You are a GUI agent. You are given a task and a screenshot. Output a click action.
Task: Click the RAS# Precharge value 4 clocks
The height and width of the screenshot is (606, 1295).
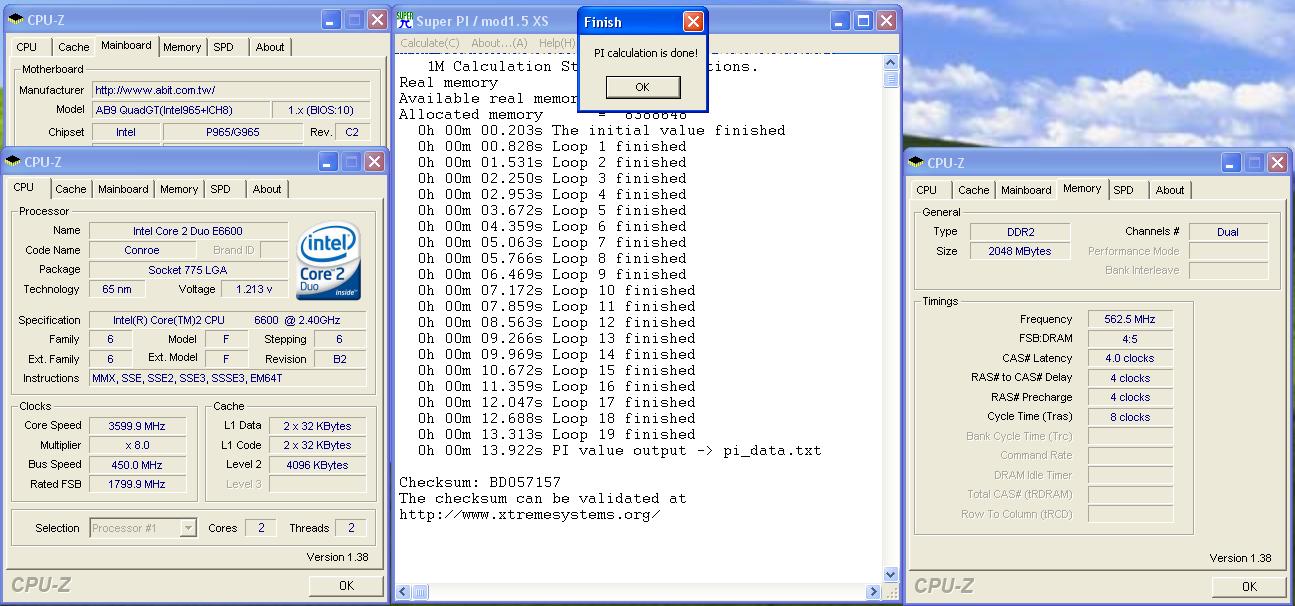tap(1131, 397)
